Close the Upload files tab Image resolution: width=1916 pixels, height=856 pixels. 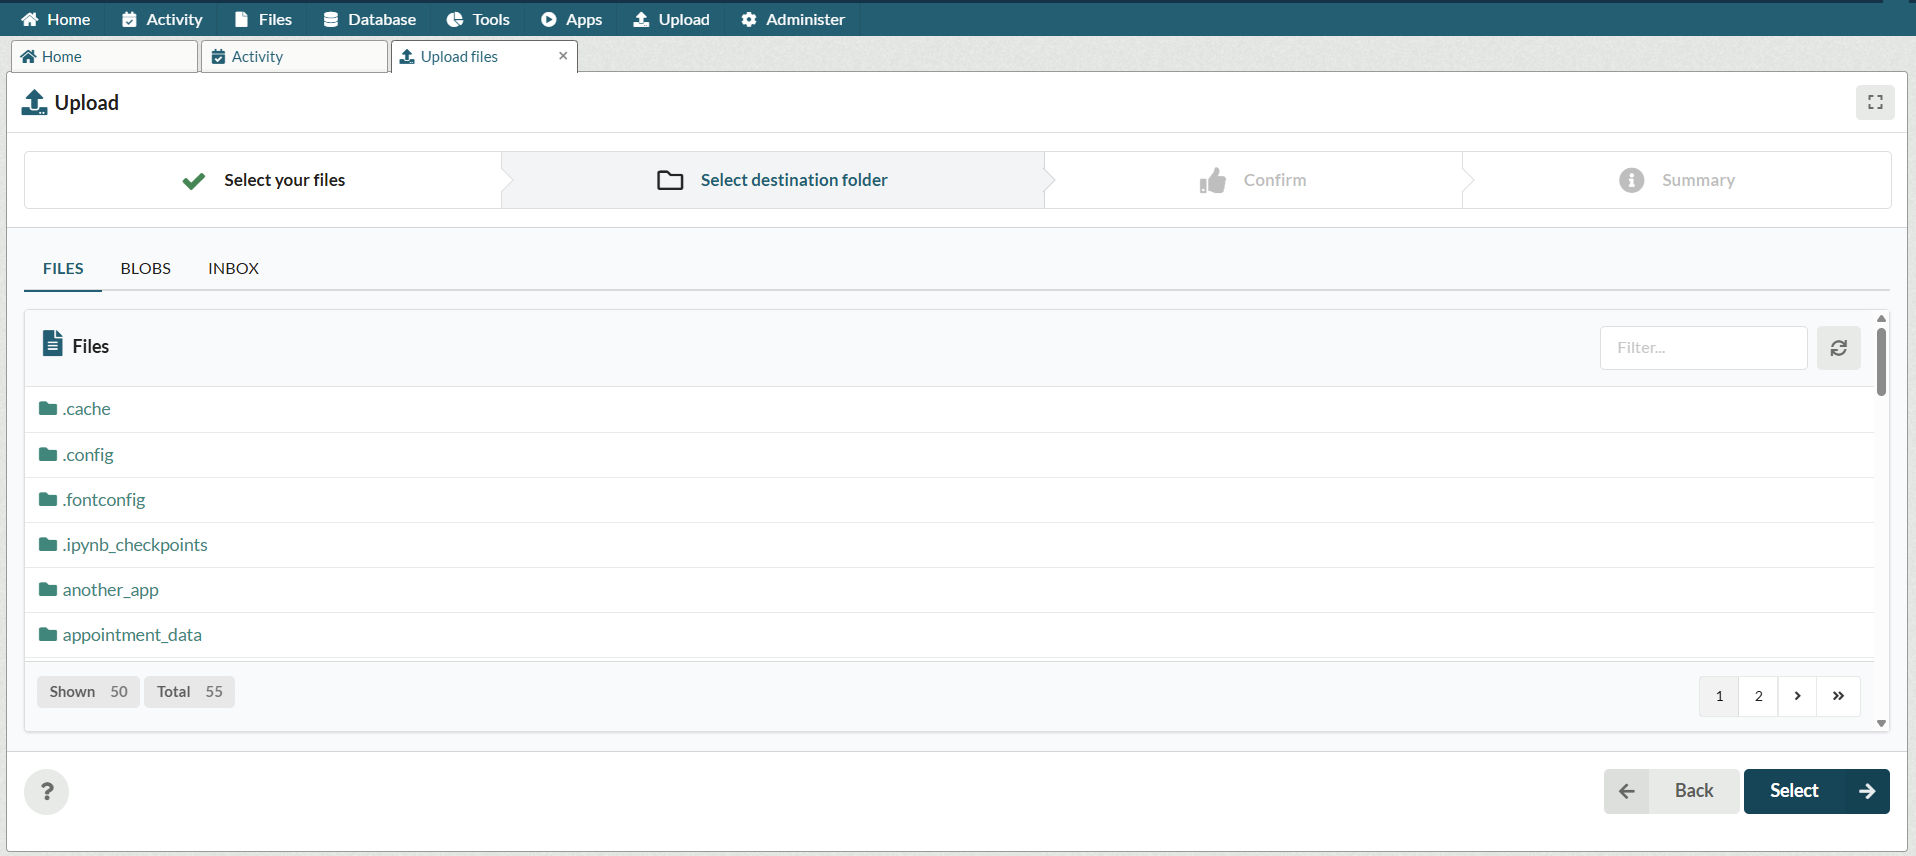[563, 56]
